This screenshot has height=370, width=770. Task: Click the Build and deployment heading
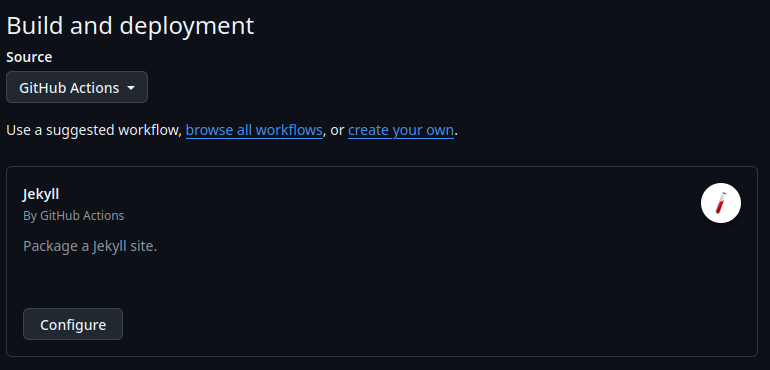click(x=130, y=26)
